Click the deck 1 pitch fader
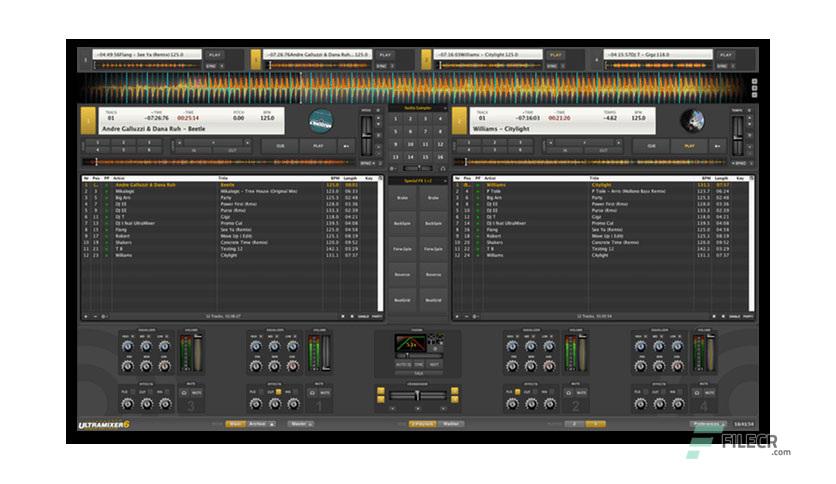 (x=366, y=135)
